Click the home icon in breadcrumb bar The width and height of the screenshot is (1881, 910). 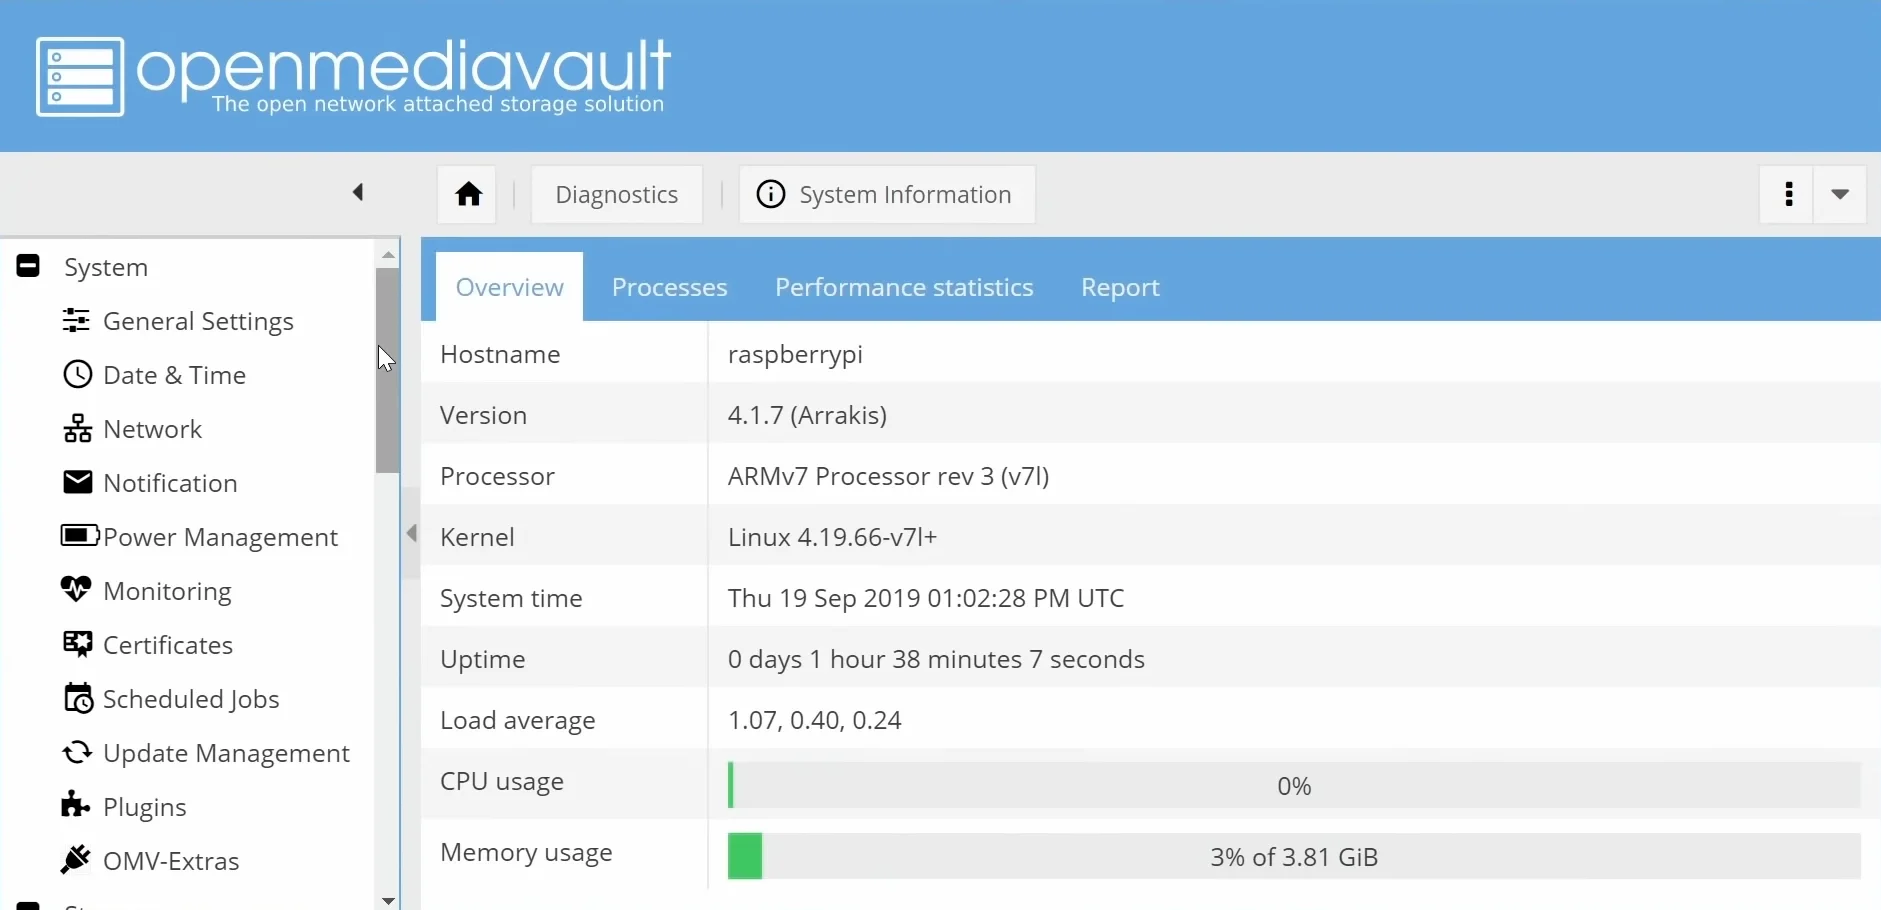click(468, 194)
